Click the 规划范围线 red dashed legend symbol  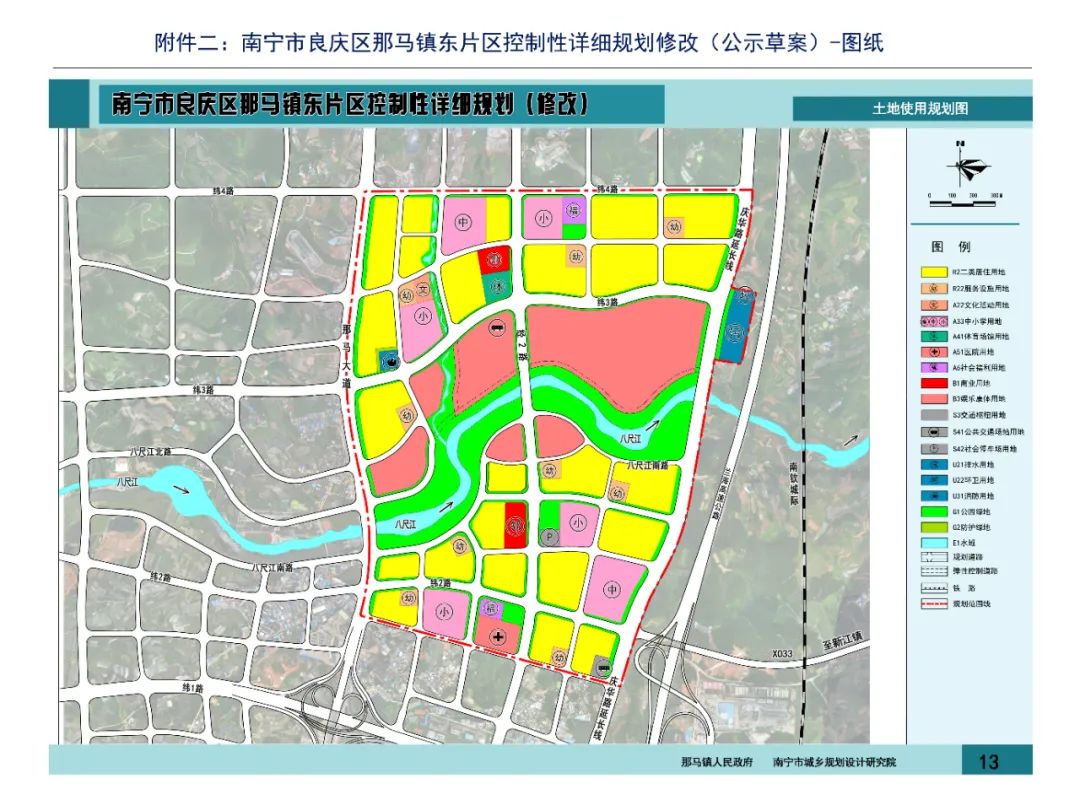coord(934,604)
